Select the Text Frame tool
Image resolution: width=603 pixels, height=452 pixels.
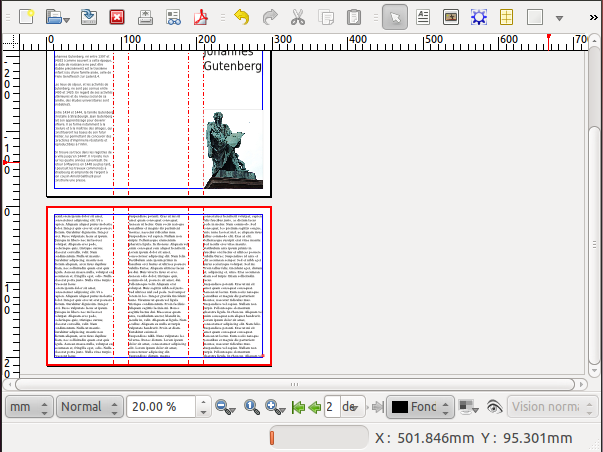423,17
